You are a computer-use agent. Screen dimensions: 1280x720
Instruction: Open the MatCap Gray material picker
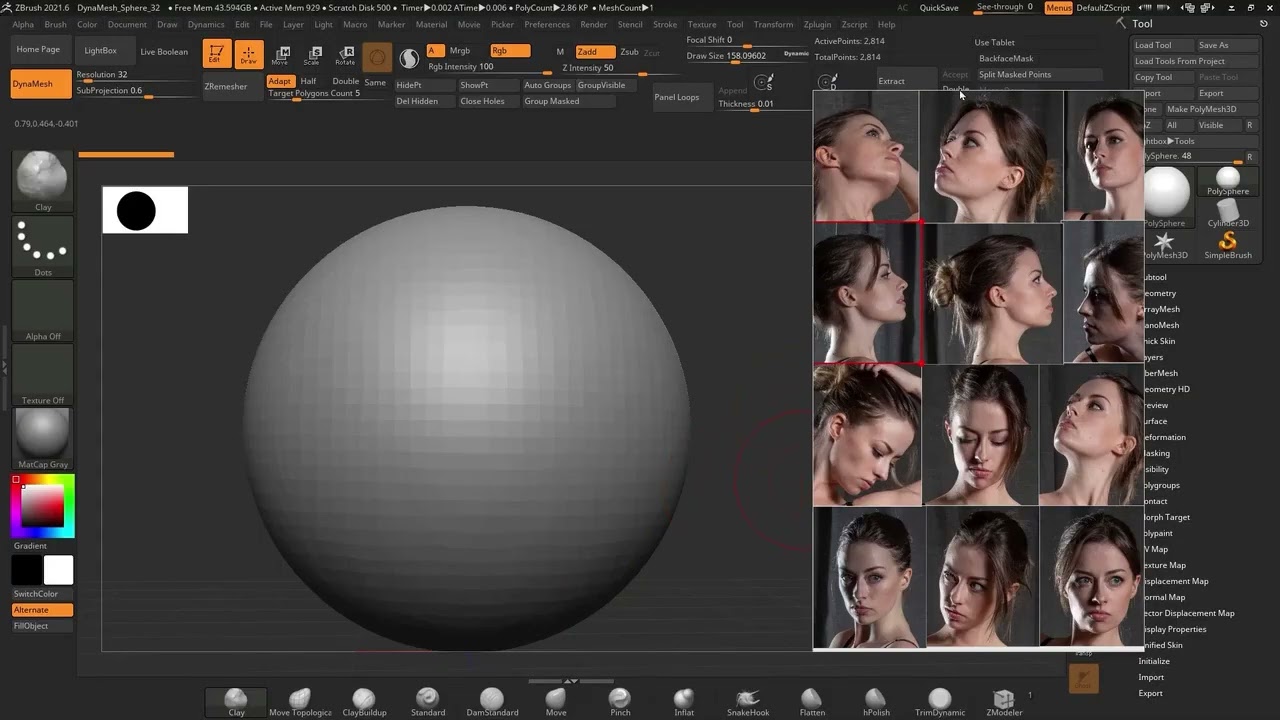(43, 438)
